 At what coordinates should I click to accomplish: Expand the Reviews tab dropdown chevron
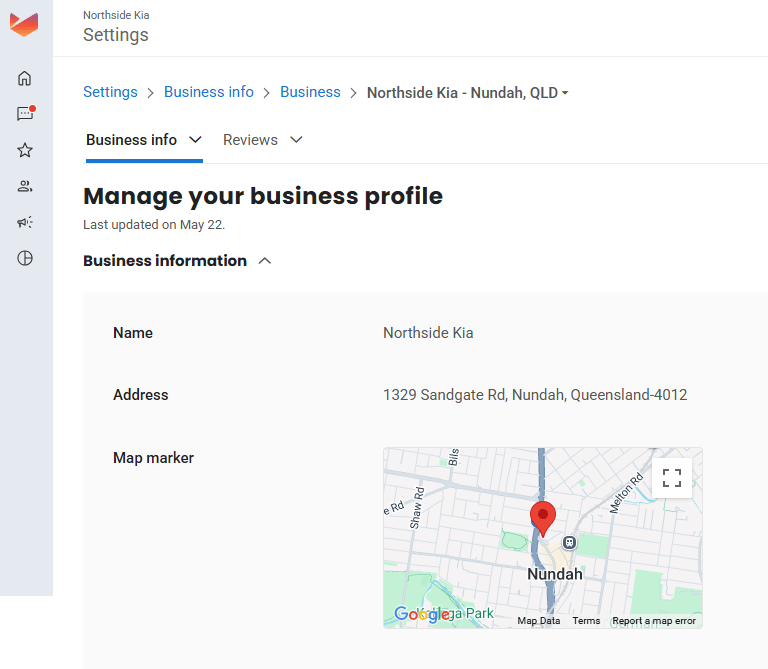pos(296,140)
